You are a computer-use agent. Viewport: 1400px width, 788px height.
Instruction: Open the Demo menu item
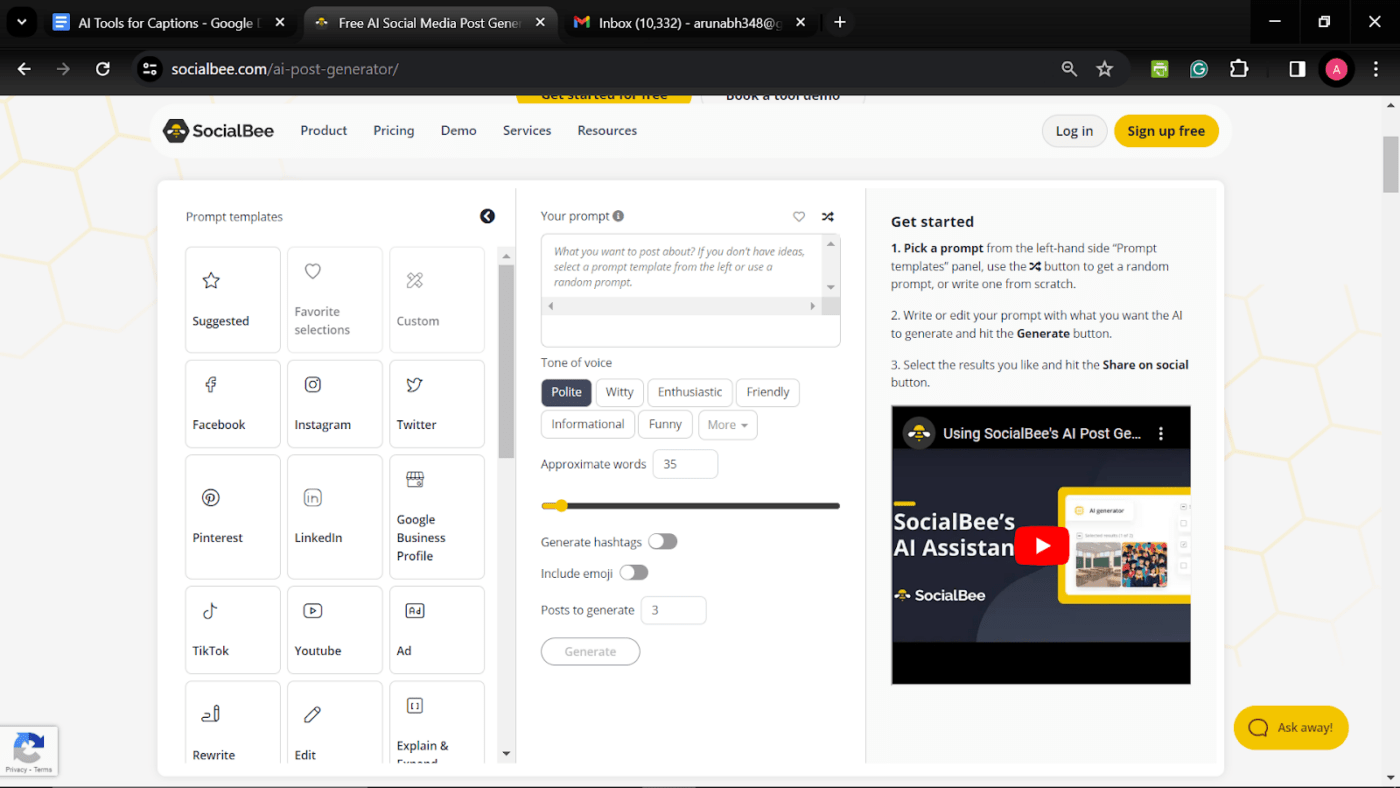[459, 131]
